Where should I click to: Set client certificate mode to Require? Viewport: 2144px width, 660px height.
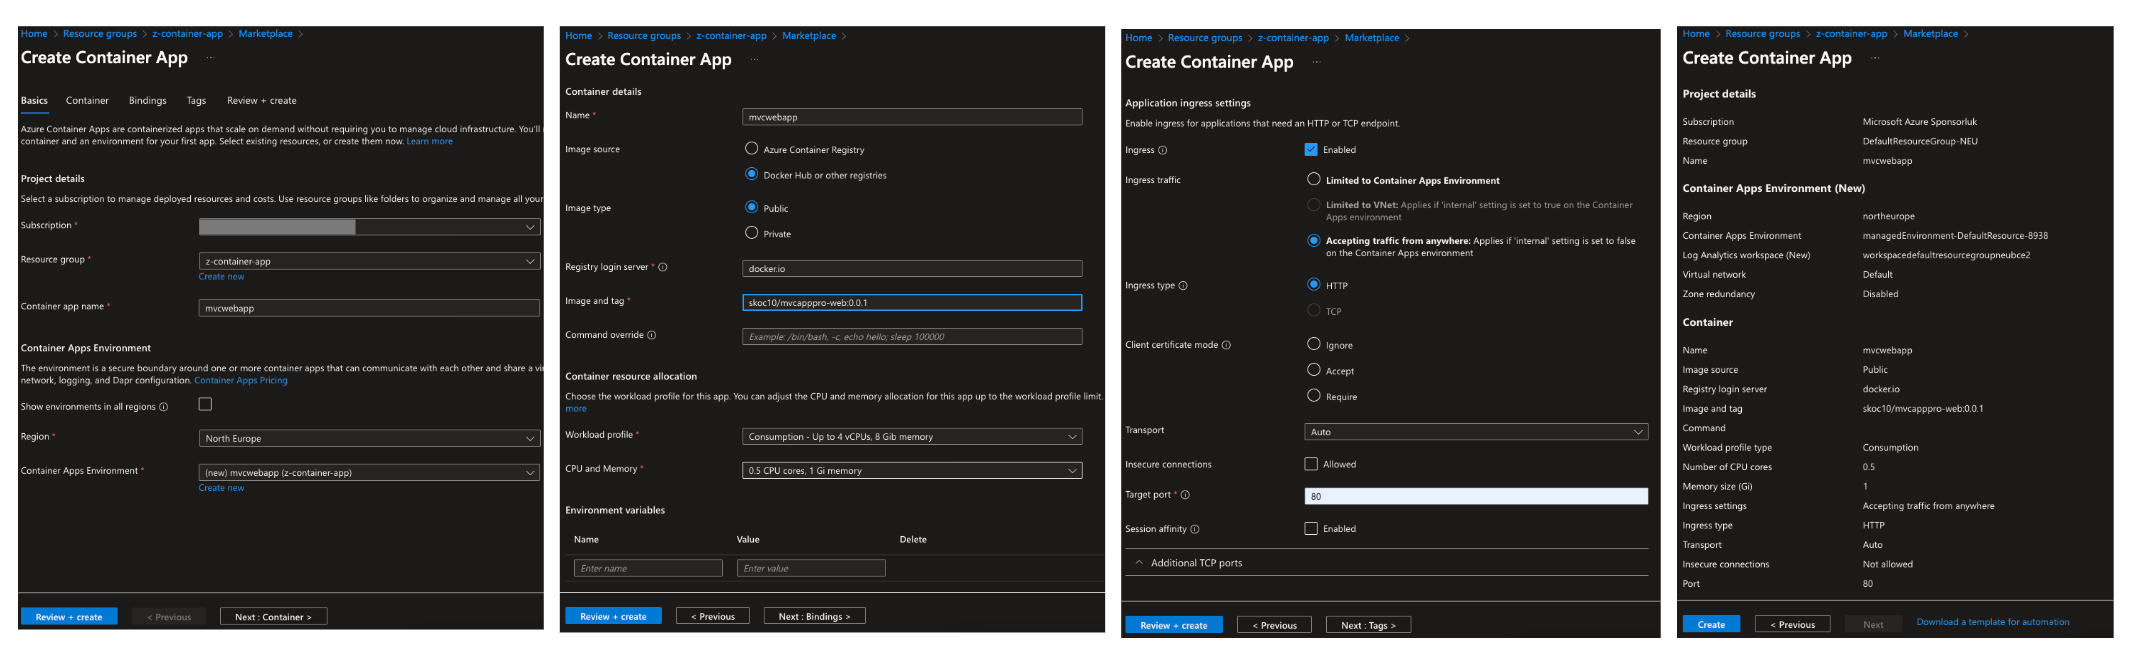coord(1315,396)
